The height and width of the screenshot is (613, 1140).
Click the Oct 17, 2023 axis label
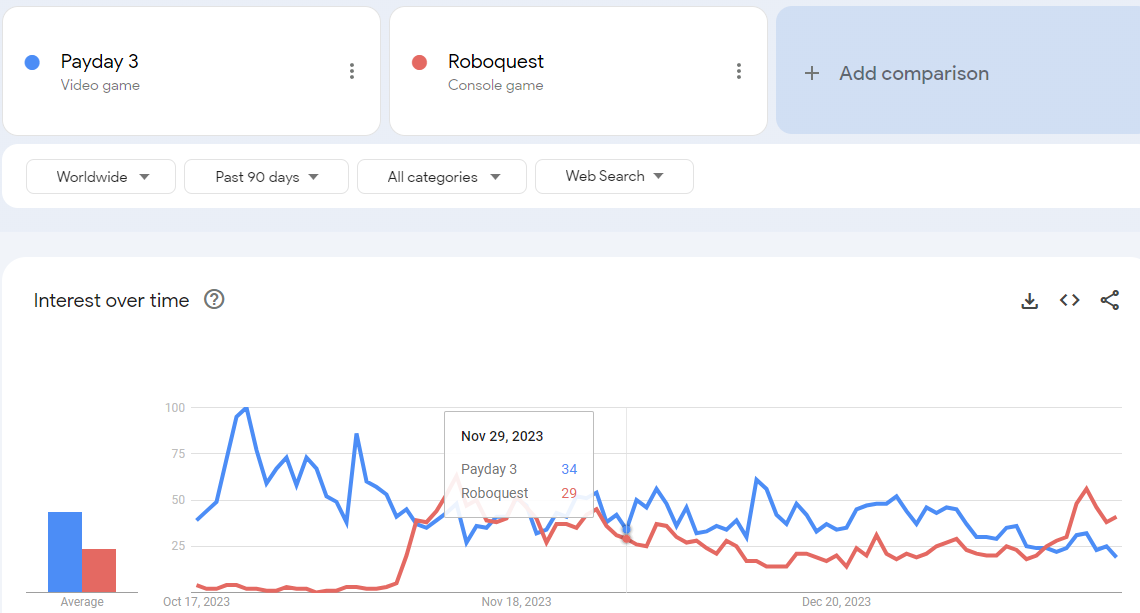[x=196, y=602]
